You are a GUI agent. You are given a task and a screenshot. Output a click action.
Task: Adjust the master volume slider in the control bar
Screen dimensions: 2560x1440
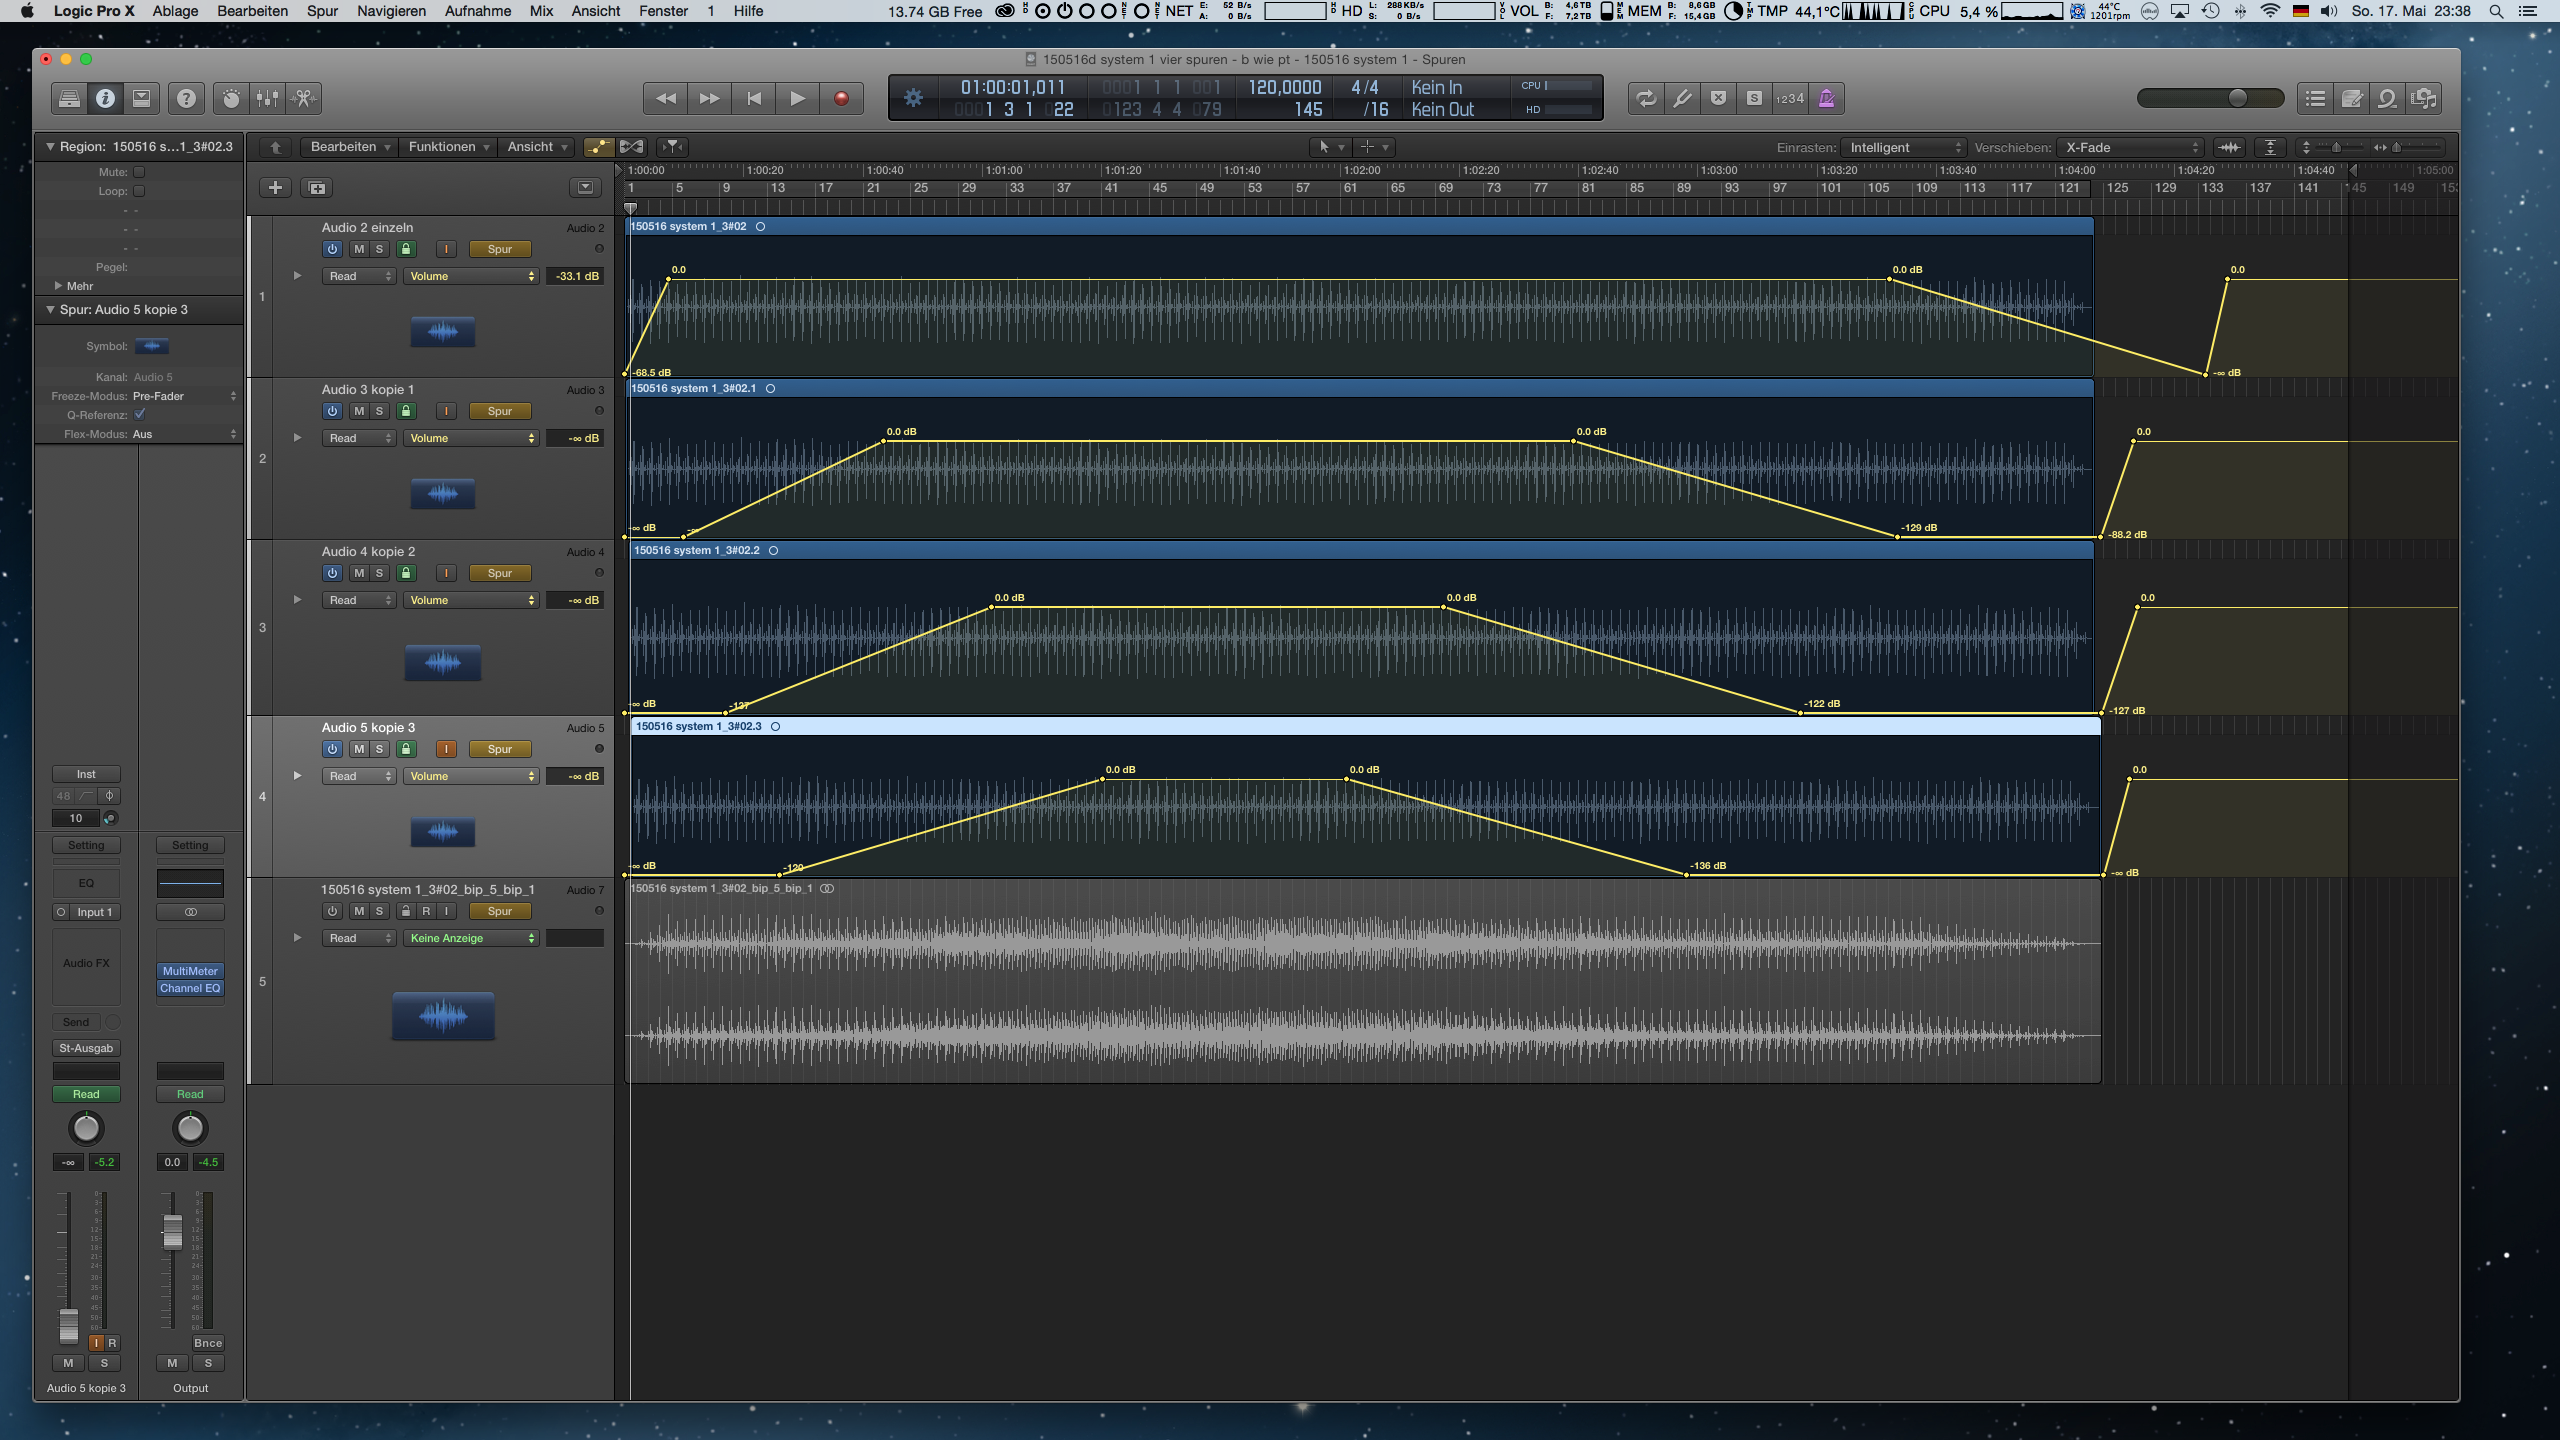click(x=2238, y=98)
